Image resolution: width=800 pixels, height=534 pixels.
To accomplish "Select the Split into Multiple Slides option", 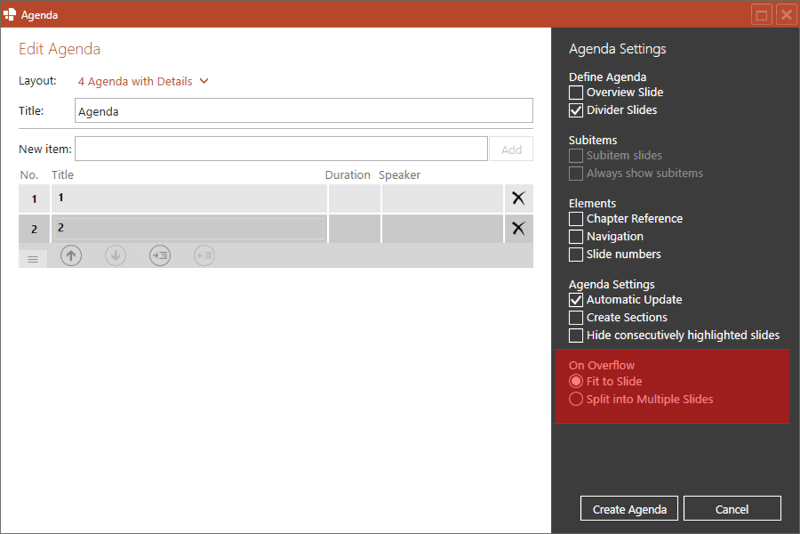I will click(576, 400).
